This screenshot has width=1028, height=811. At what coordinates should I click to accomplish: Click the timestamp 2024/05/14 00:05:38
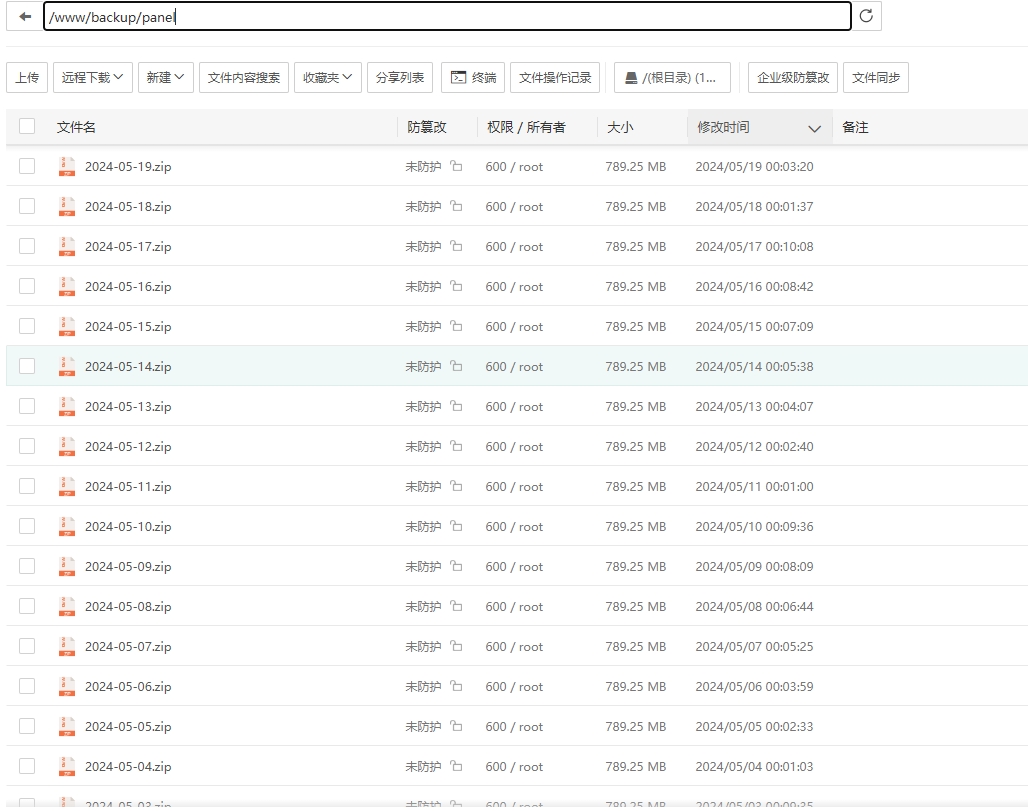tap(754, 366)
